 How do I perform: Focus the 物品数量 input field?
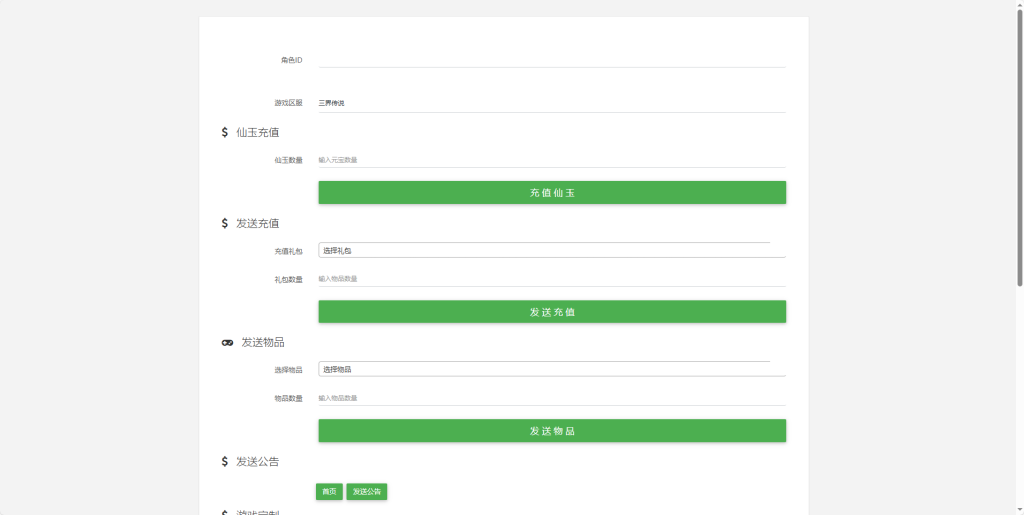point(552,398)
